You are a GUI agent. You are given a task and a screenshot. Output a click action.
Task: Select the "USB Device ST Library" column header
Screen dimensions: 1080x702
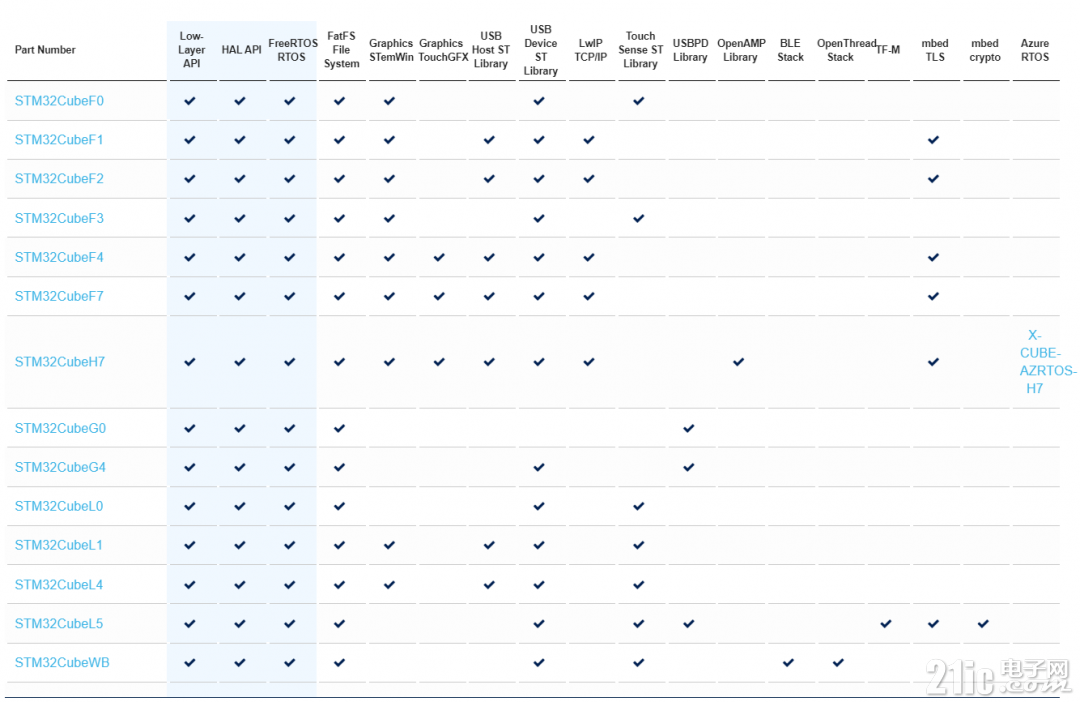541,50
